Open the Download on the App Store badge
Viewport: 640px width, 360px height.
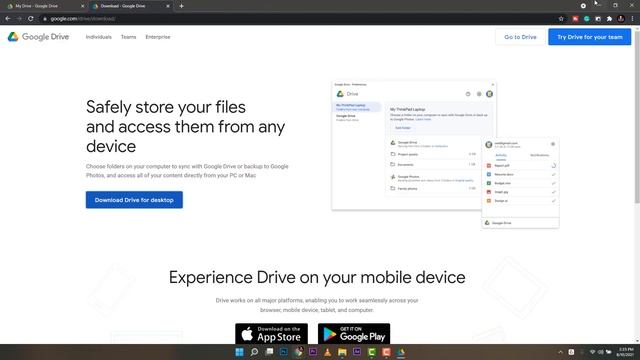coord(271,333)
